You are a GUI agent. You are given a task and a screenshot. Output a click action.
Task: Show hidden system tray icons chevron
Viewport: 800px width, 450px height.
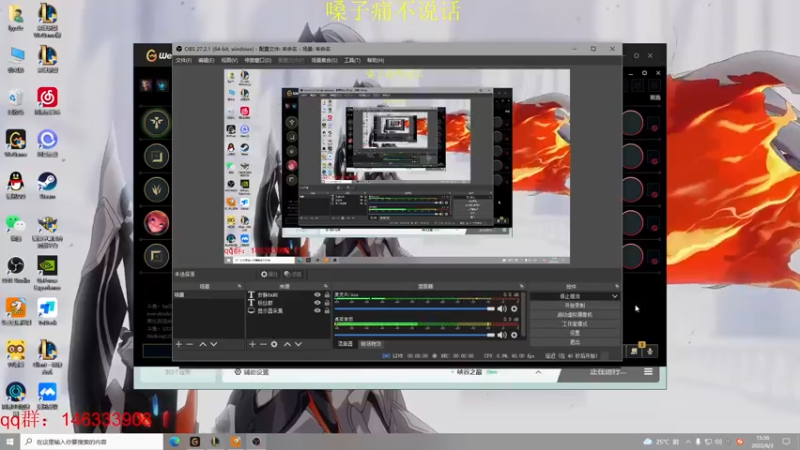pyautogui.click(x=688, y=441)
